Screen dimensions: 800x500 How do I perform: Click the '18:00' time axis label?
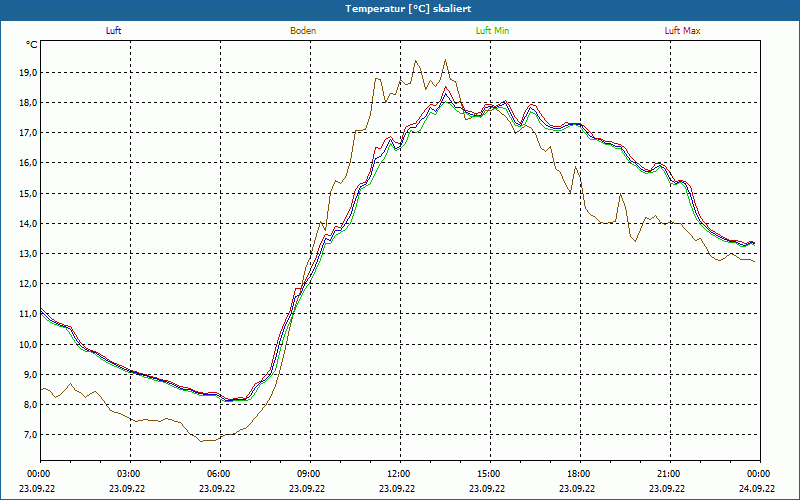580,473
